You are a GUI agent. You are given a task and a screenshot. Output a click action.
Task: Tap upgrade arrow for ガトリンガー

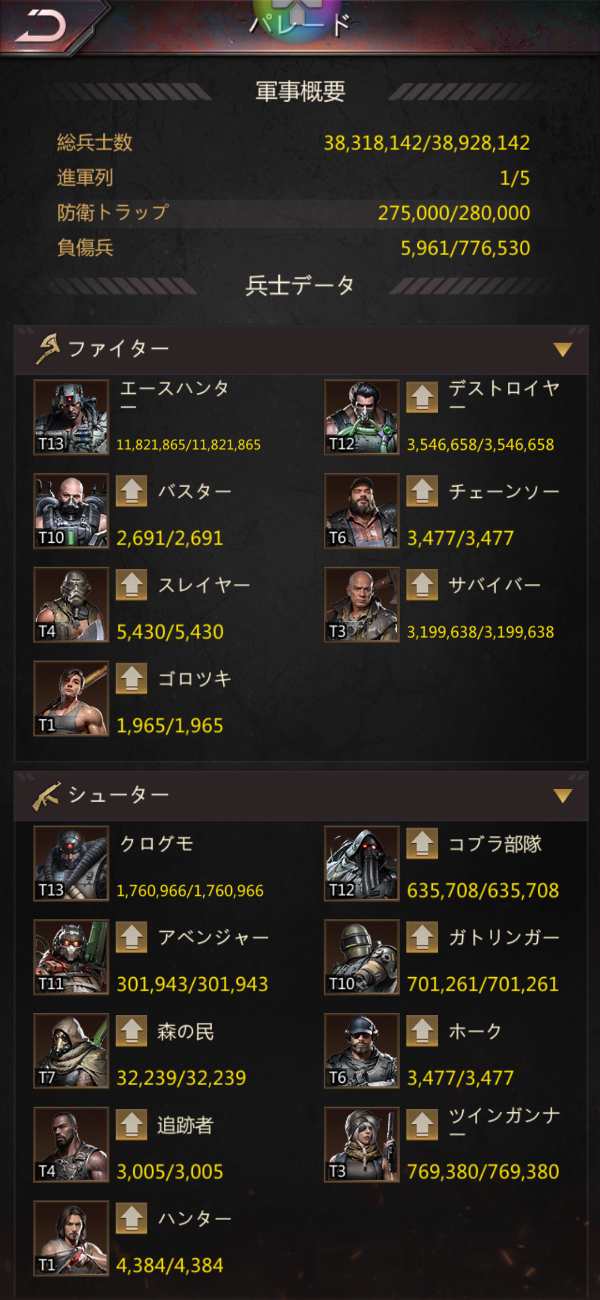(x=422, y=938)
